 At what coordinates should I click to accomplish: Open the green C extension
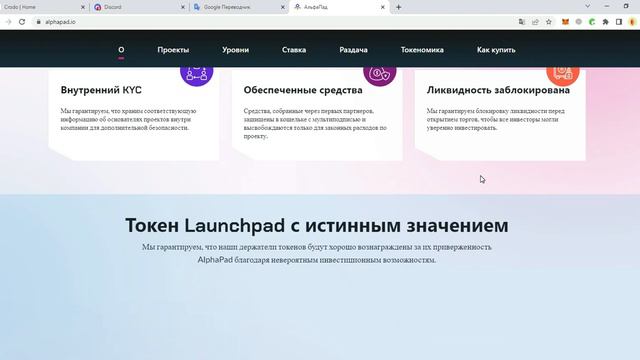coord(592,22)
